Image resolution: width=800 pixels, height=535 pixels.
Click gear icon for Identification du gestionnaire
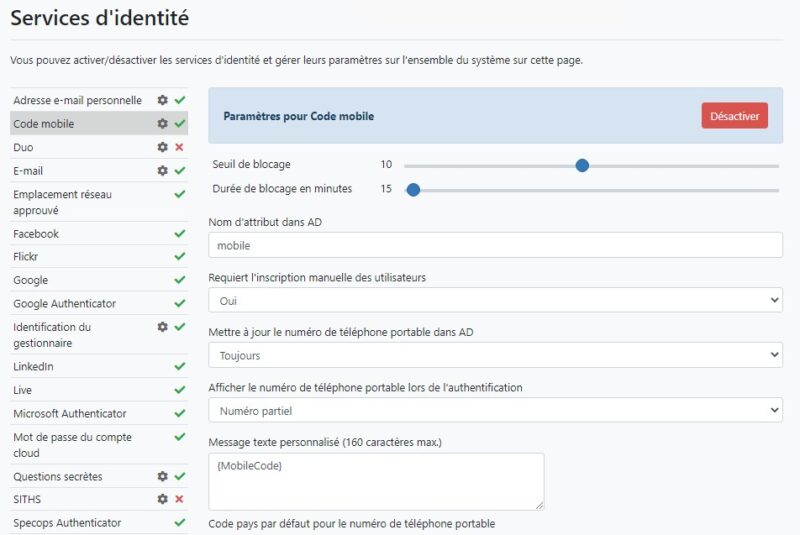coord(162,327)
